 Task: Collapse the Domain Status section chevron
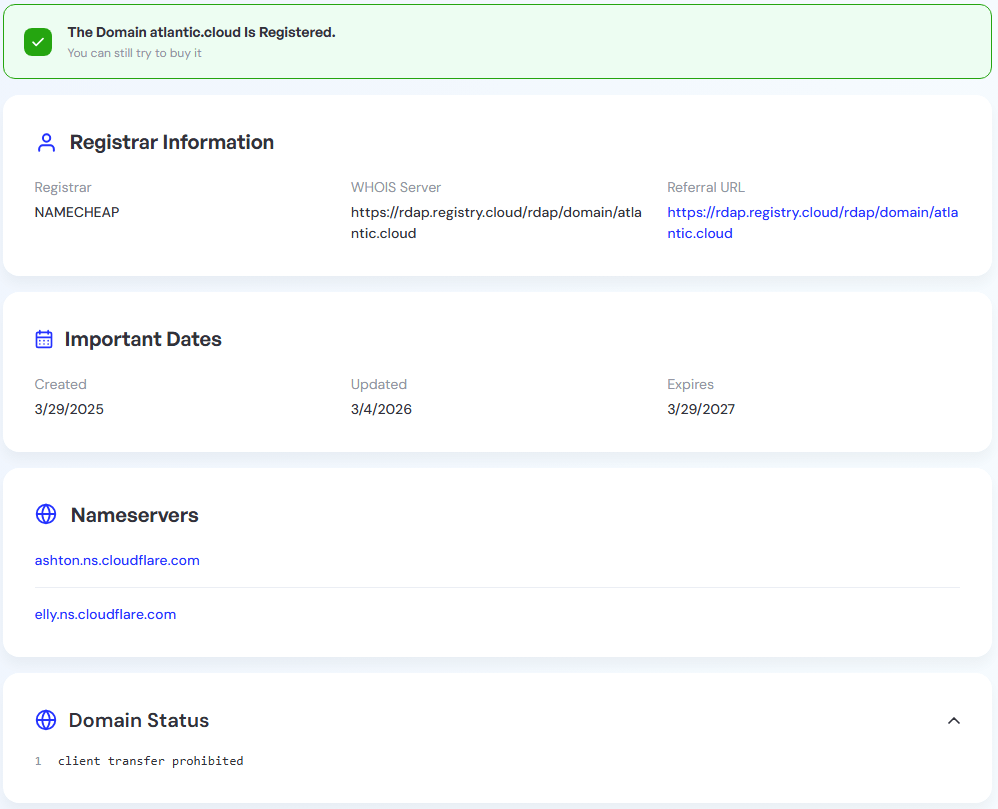[x=953, y=721]
